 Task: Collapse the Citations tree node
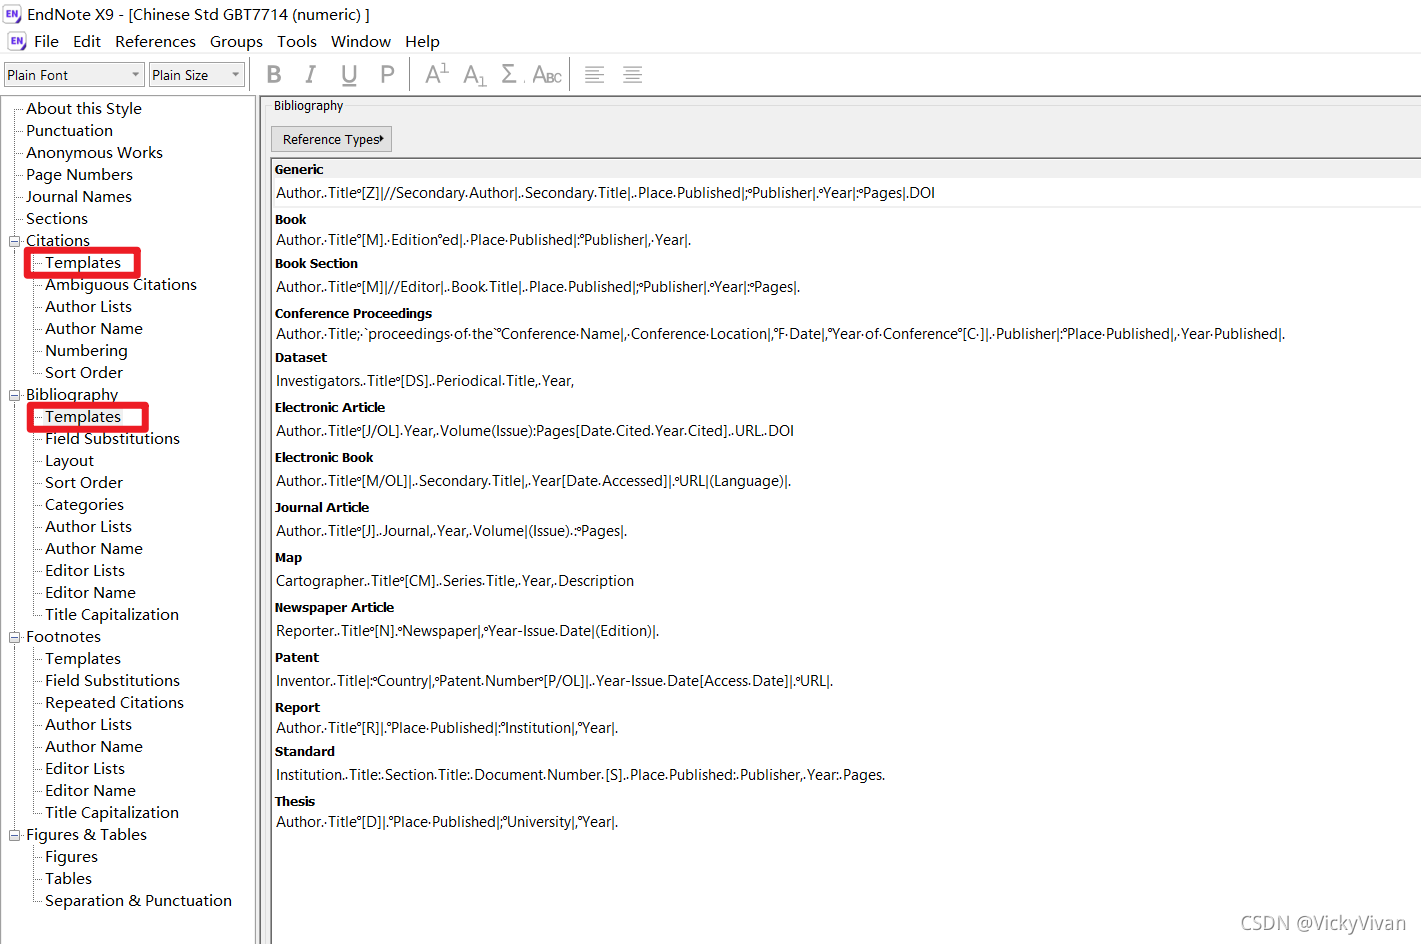coord(14,241)
